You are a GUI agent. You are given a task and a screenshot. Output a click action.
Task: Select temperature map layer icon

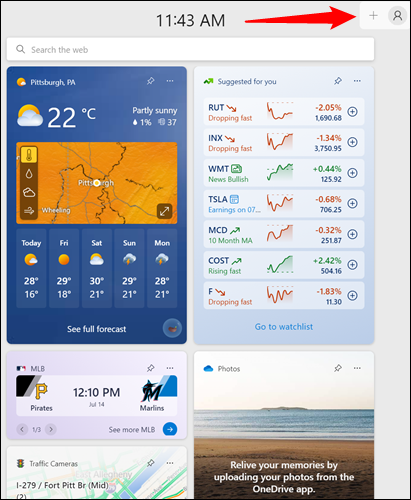click(x=29, y=155)
